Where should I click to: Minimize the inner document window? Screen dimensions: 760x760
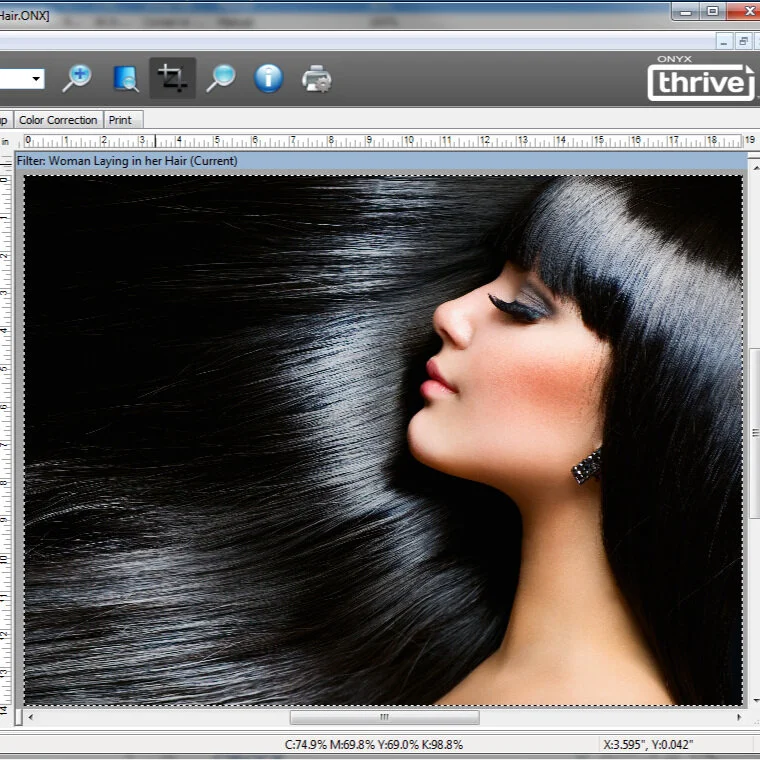pyautogui.click(x=724, y=42)
